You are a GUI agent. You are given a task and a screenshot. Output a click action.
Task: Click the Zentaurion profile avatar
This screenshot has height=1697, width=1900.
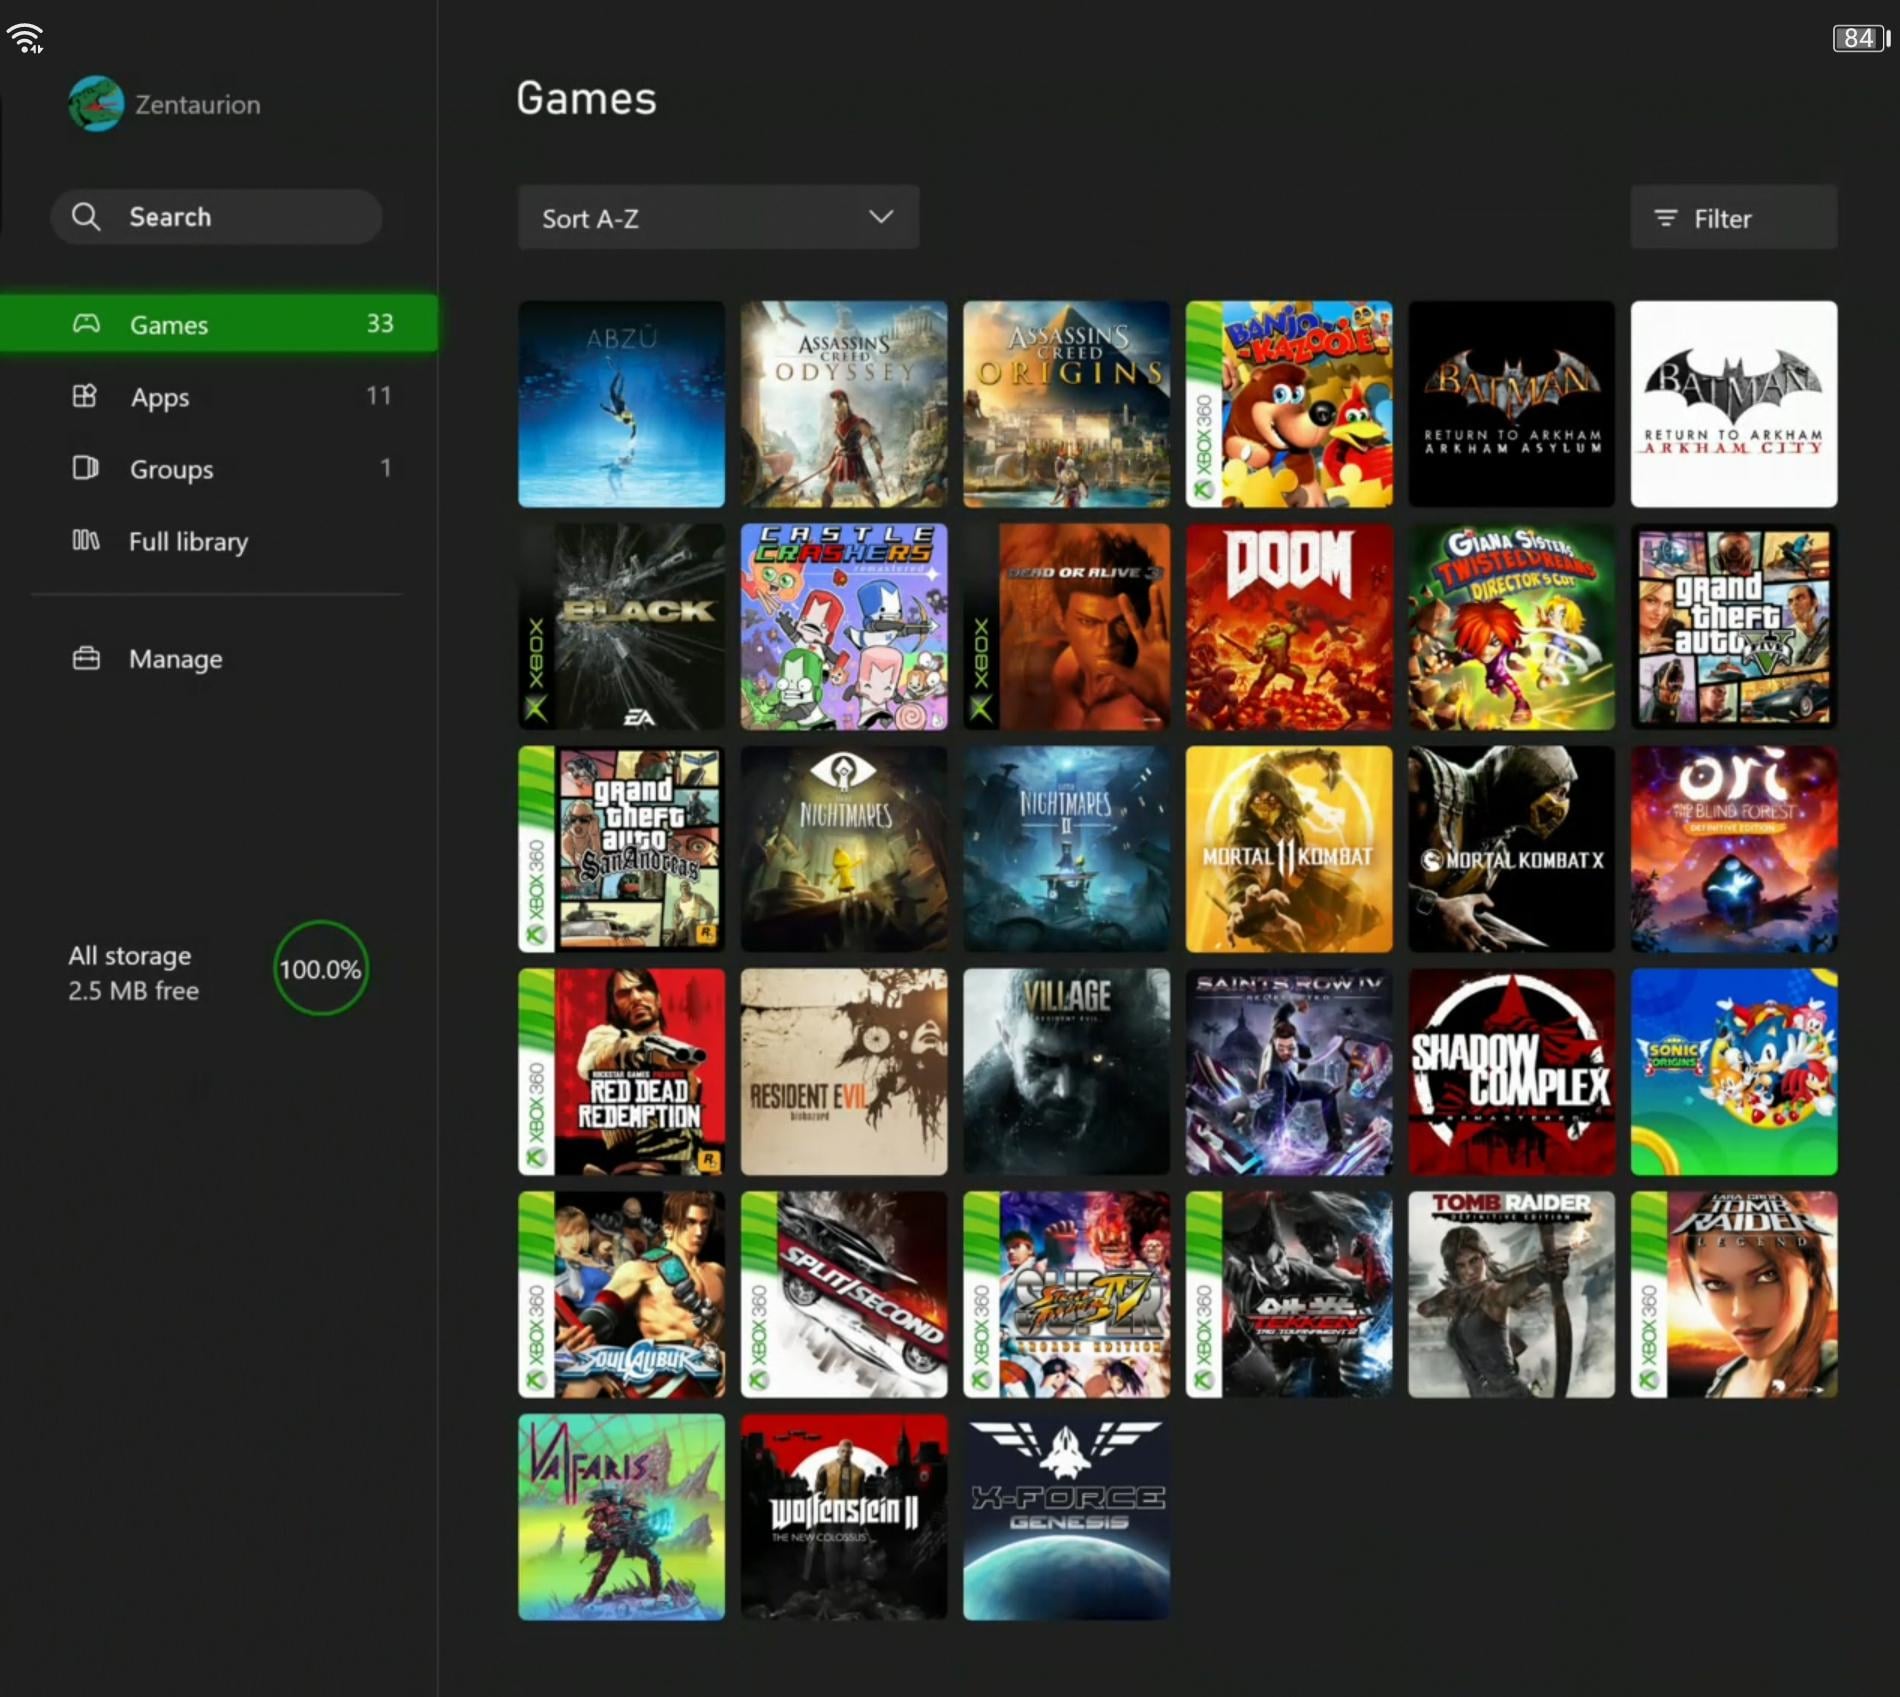tap(96, 104)
